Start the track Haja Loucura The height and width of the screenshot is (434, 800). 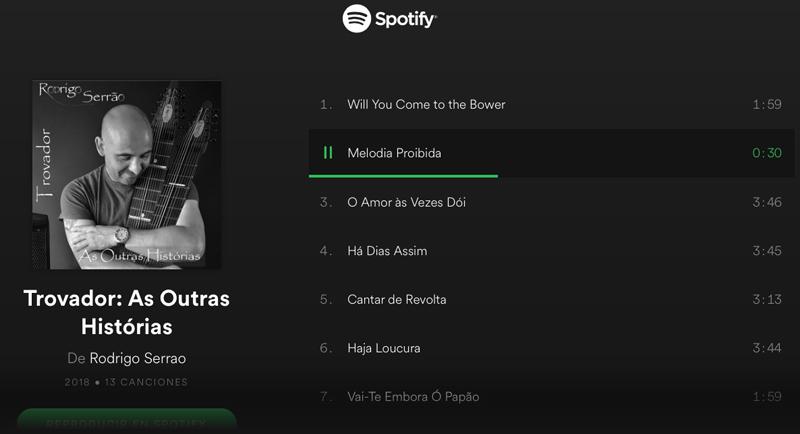point(551,348)
